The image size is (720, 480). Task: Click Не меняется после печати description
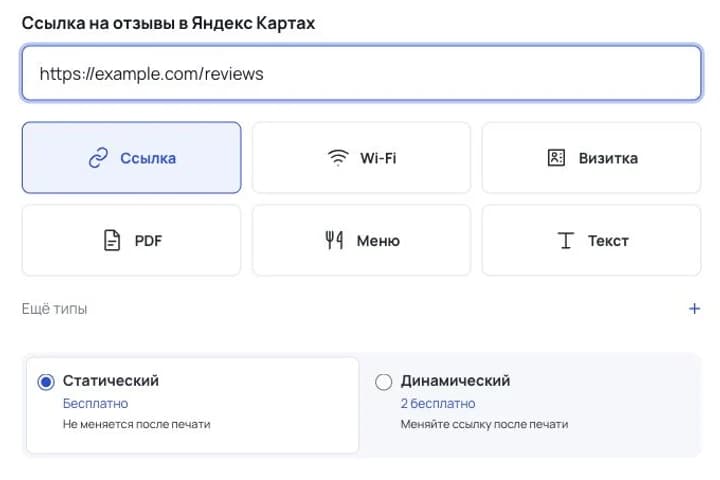[136, 424]
